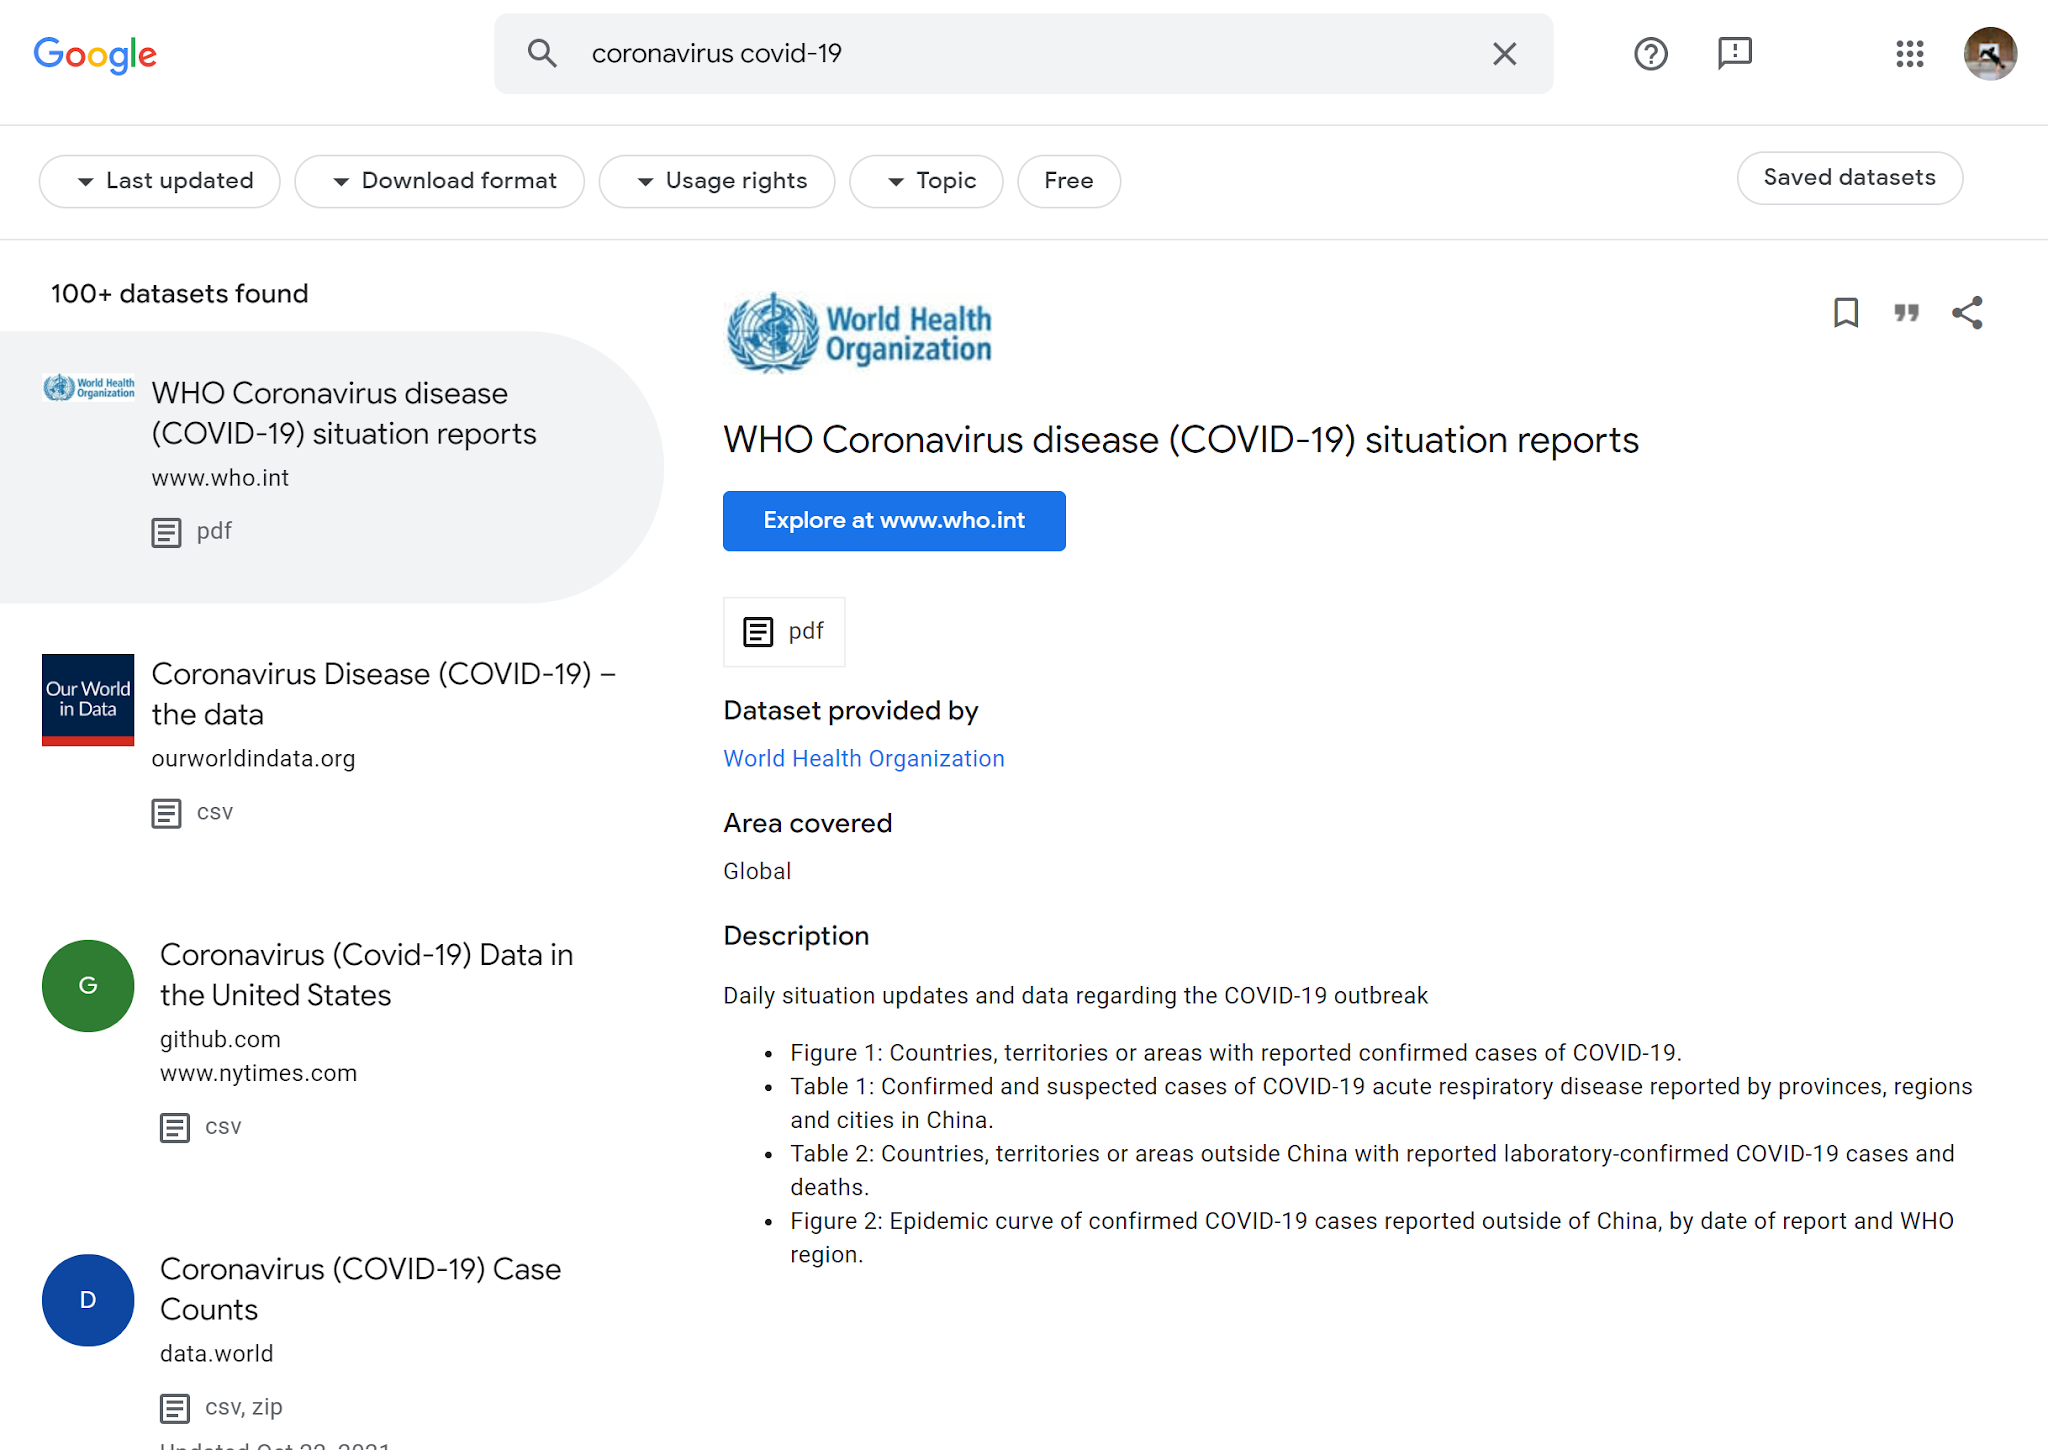Click the 'Dataset provided by' heading
Viewport: 2048px width, 1450px height.
click(x=851, y=711)
